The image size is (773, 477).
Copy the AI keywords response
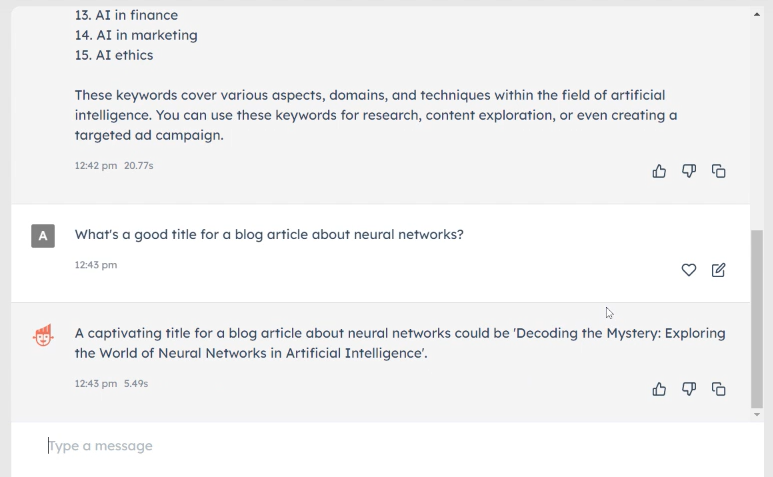(x=718, y=171)
